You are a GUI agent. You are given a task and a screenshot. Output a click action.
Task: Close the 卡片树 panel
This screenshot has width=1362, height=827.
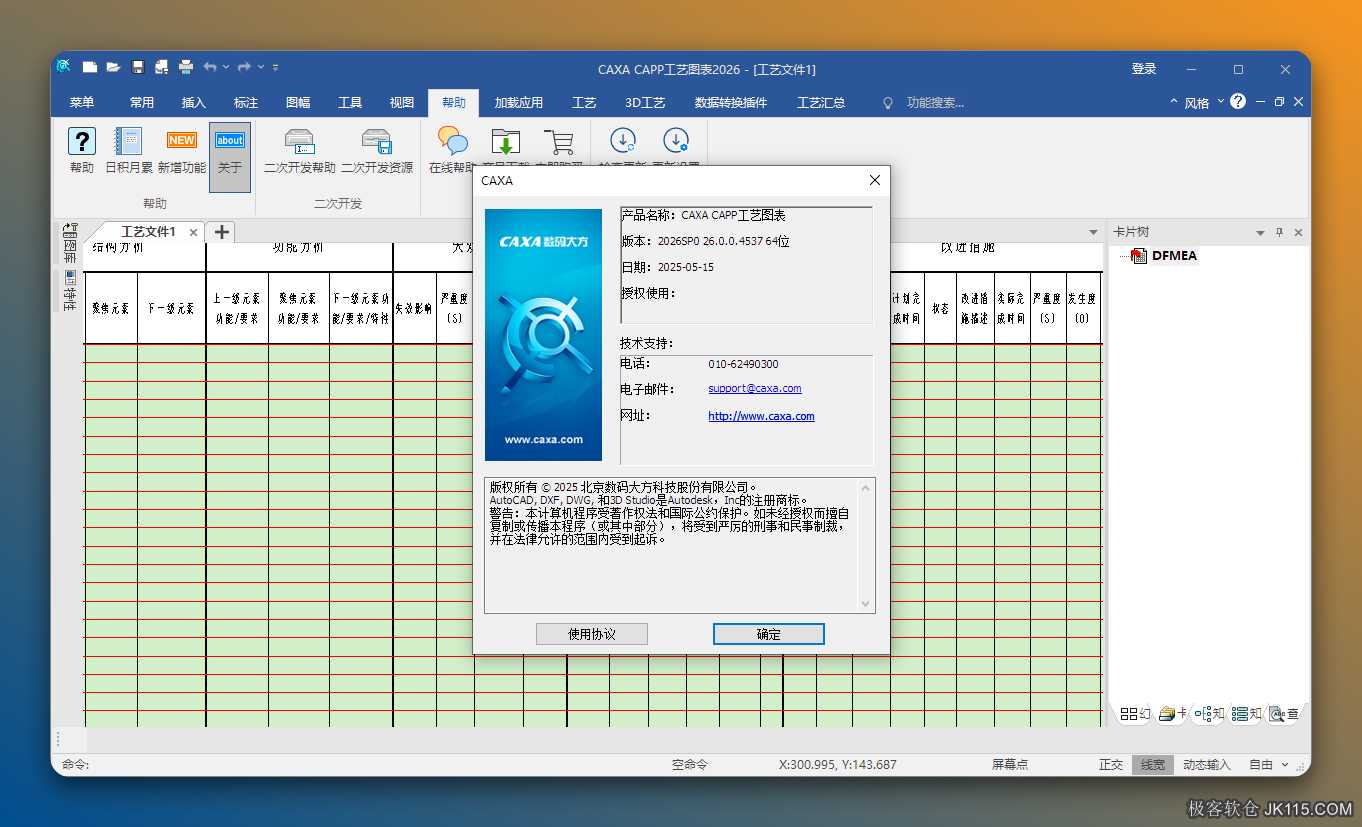click(1298, 232)
